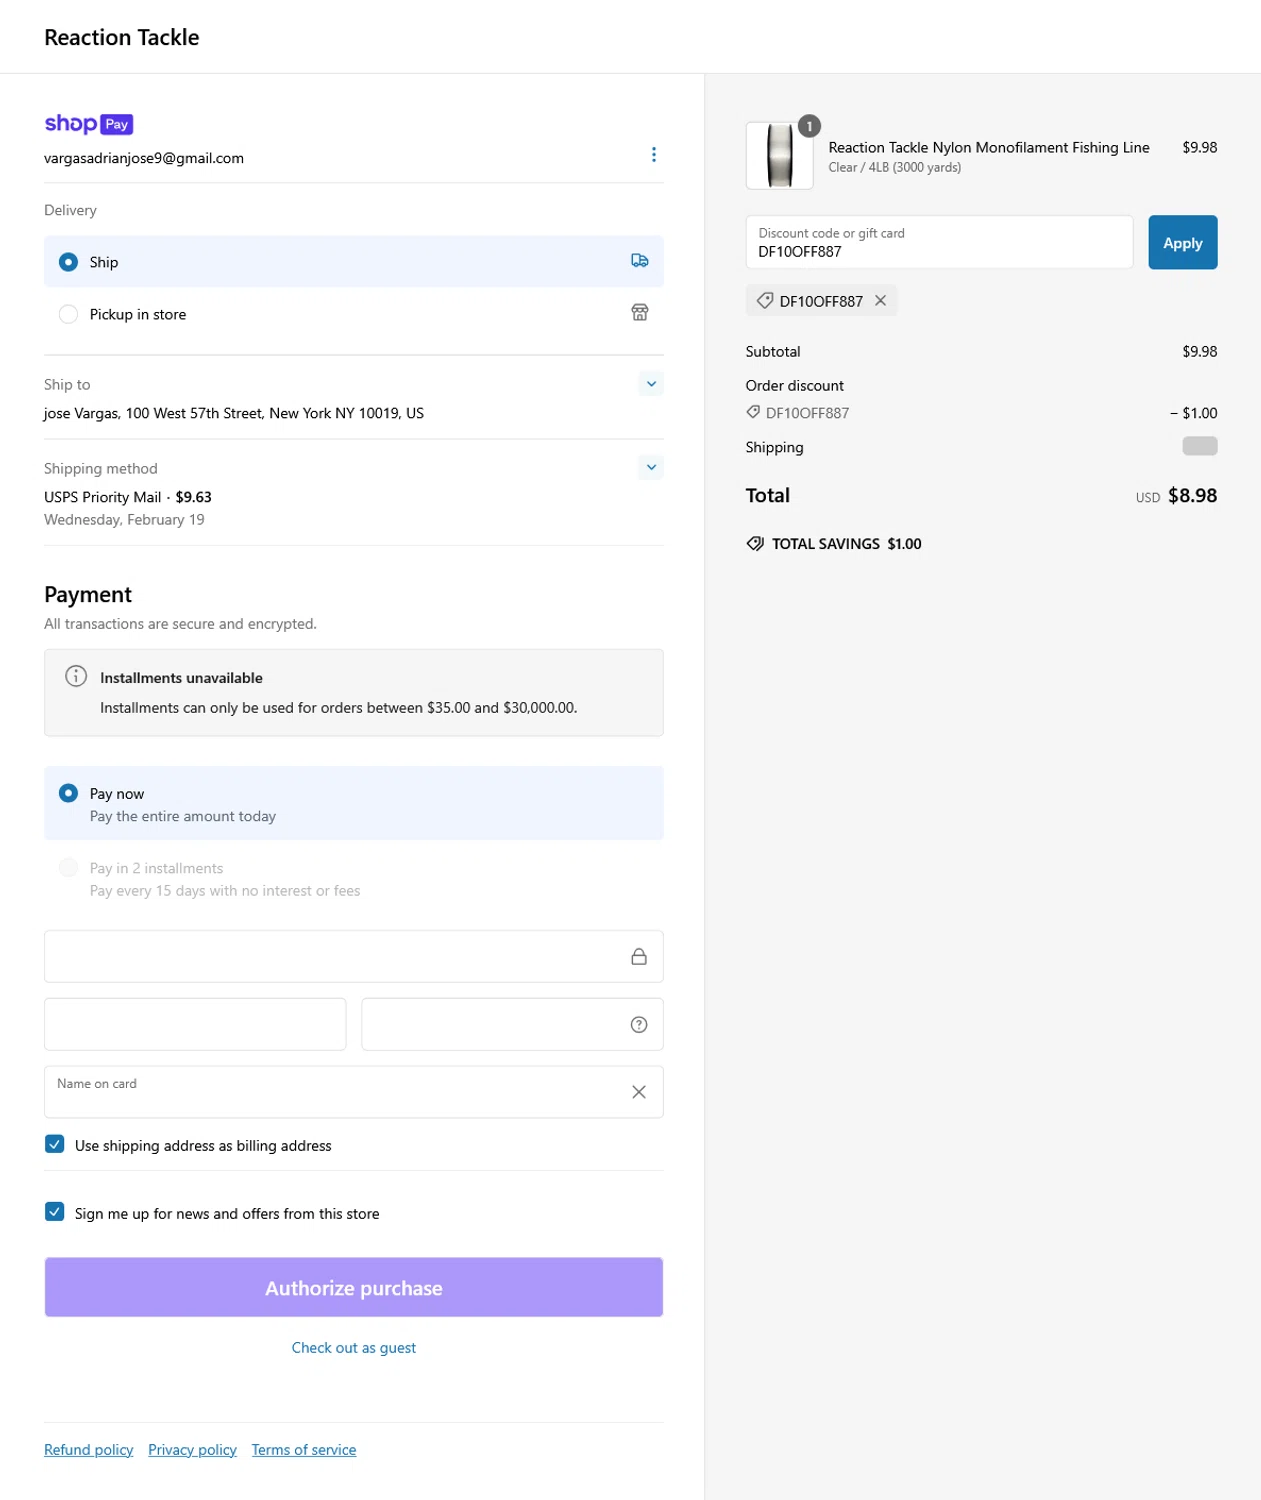Image resolution: width=1261 pixels, height=1500 pixels.
Task: Show the security code help question icon
Action: coord(639,1025)
